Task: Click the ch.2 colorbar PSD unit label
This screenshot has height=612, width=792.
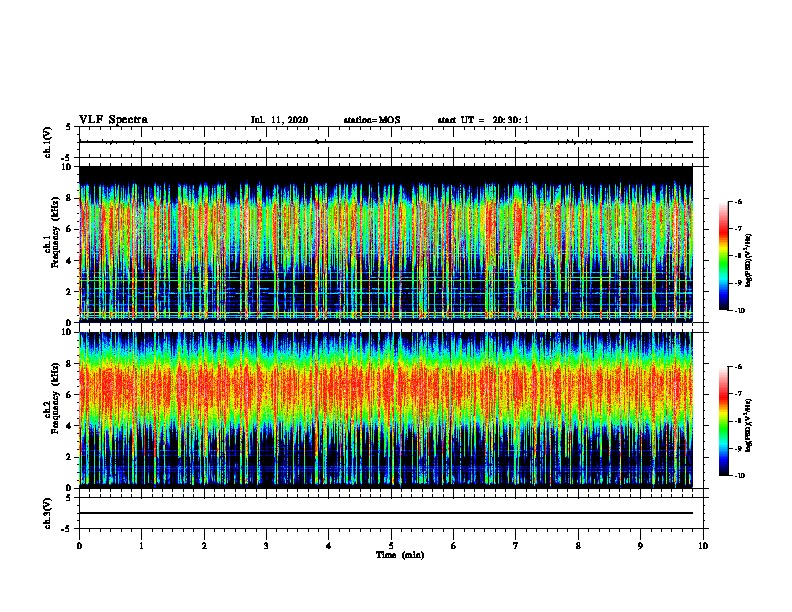Action: (749, 425)
